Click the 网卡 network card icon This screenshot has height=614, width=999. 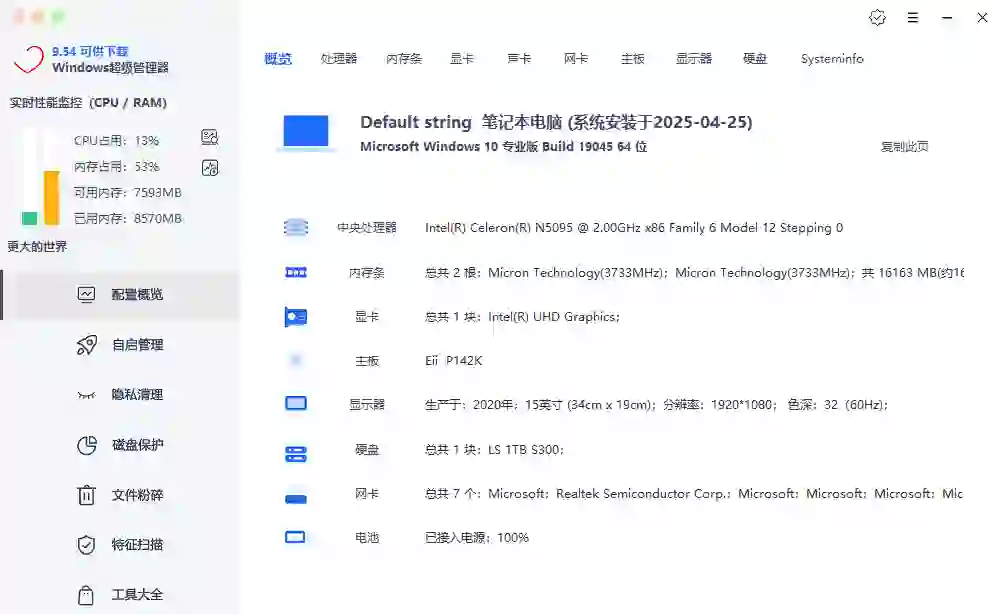(x=296, y=499)
